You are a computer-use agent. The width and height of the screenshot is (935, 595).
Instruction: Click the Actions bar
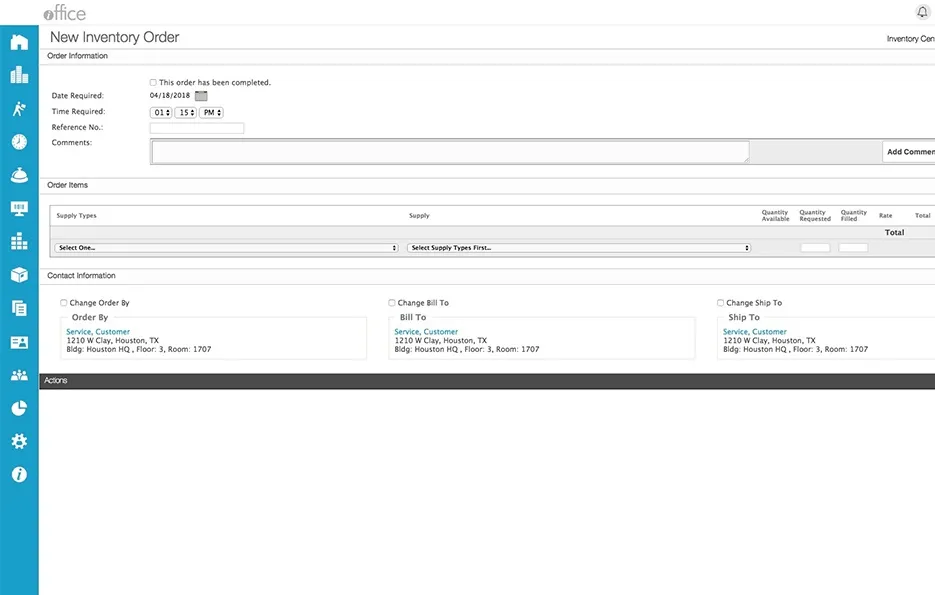(487, 381)
